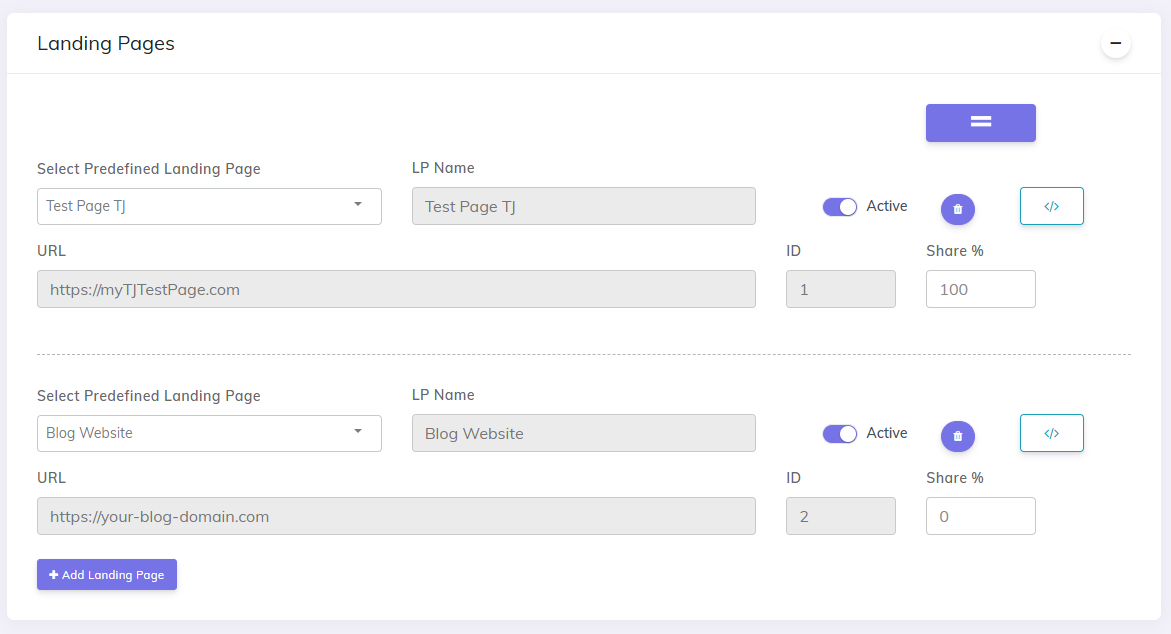Image resolution: width=1171 pixels, height=634 pixels.
Task: Open the Test Page TJ predefined dropdown
Action: (209, 206)
